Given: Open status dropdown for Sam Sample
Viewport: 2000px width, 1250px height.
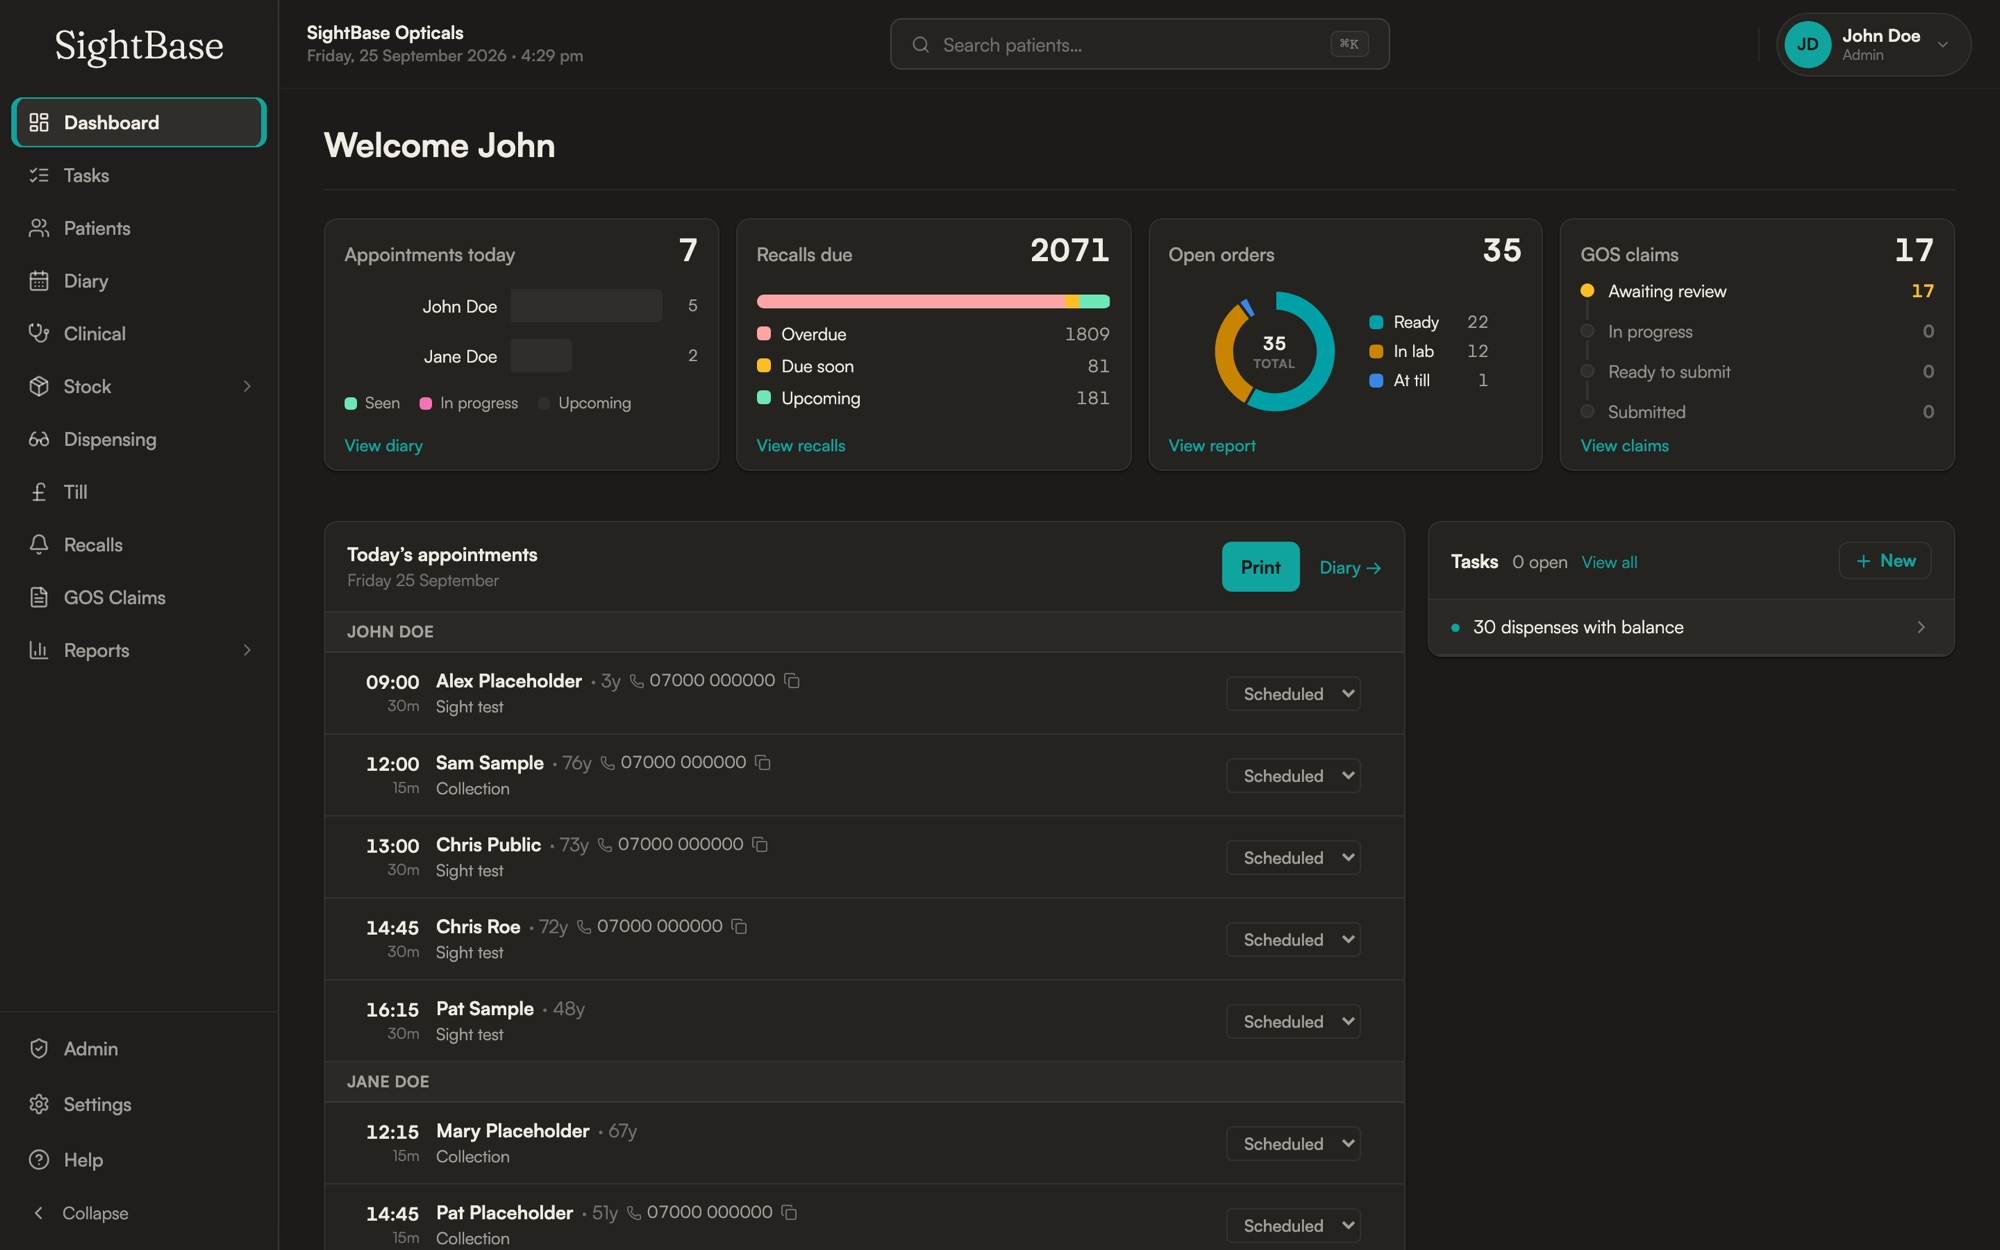Looking at the screenshot, I should click(x=1293, y=775).
